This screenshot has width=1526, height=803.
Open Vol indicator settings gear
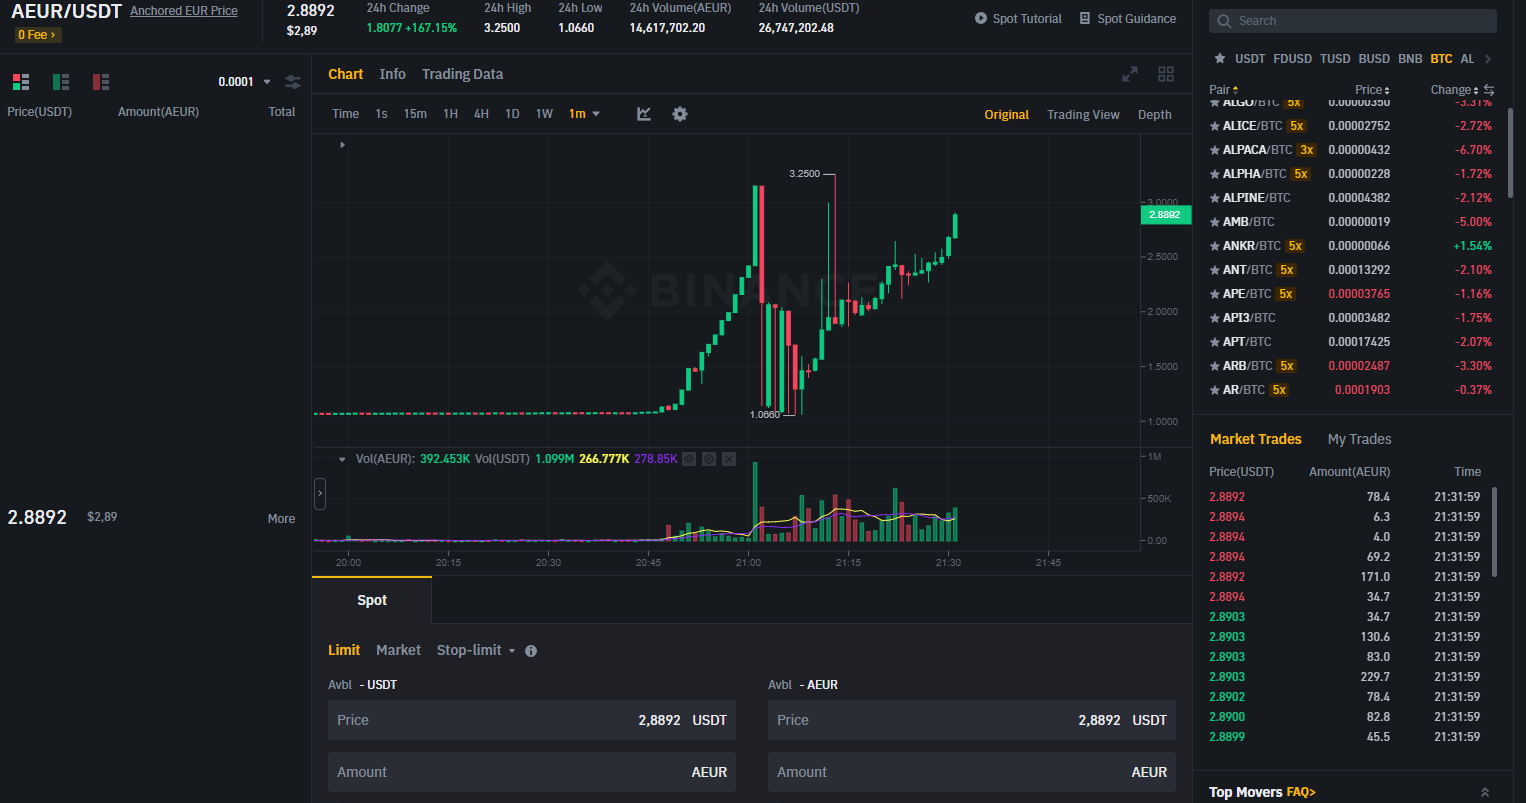709,459
